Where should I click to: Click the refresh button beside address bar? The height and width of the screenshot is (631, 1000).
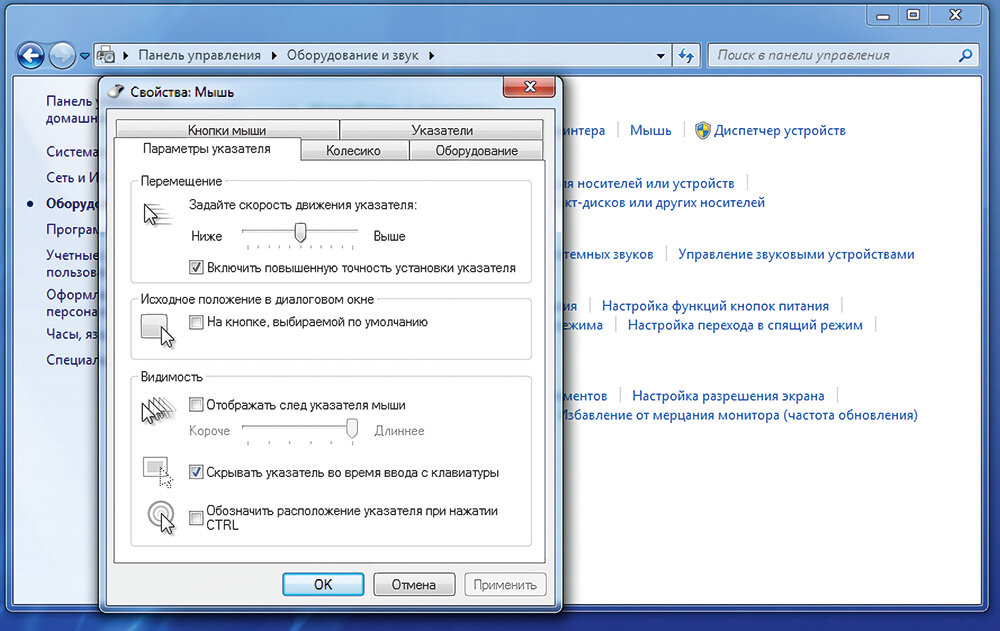686,56
